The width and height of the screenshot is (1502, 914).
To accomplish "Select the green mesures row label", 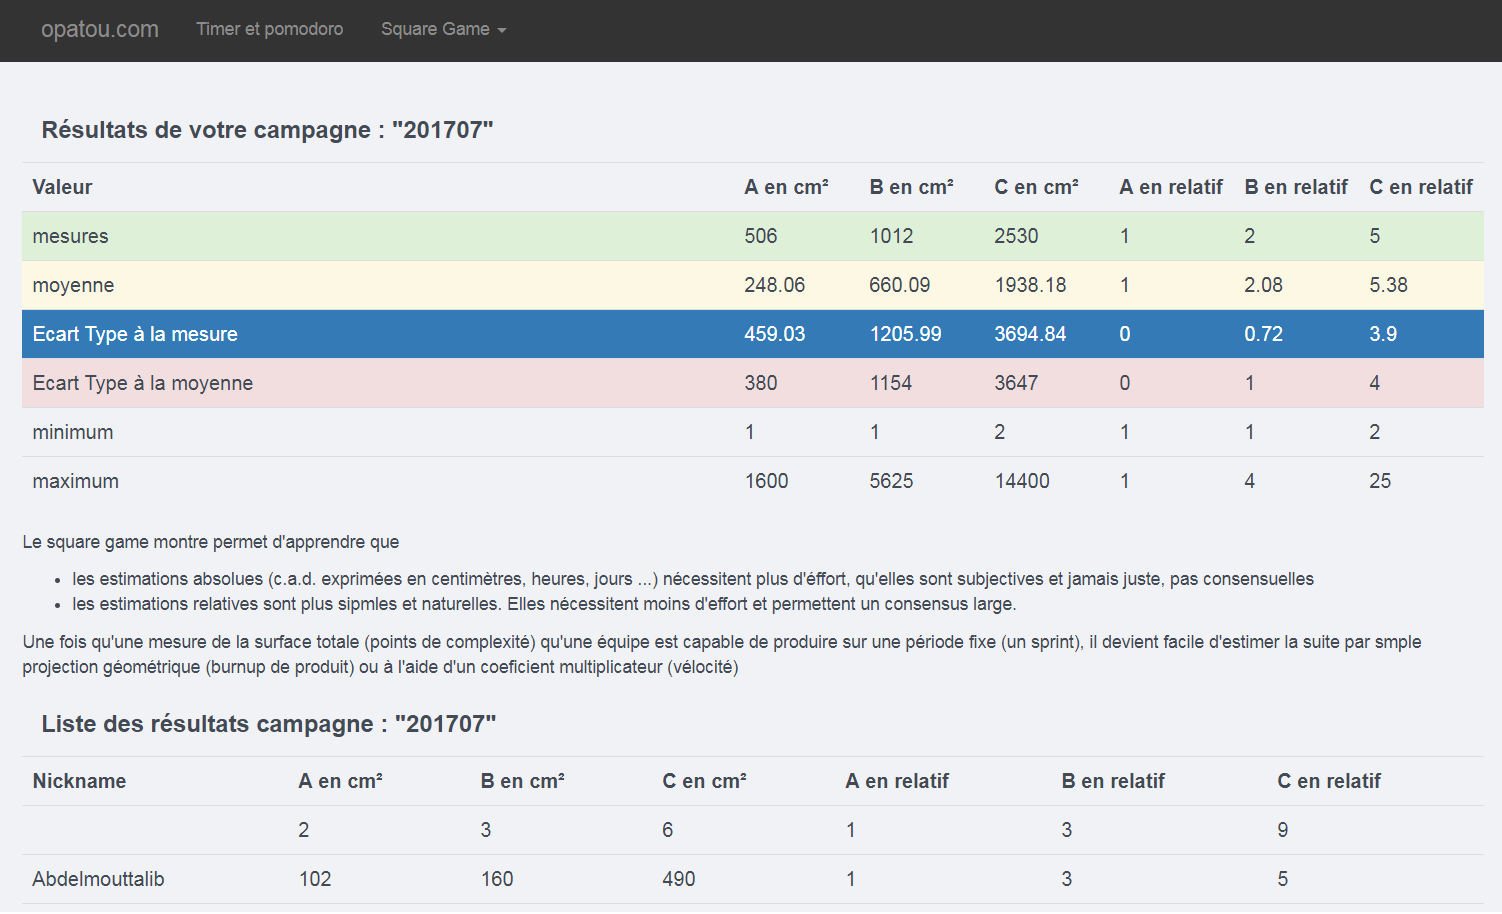I will 70,236.
